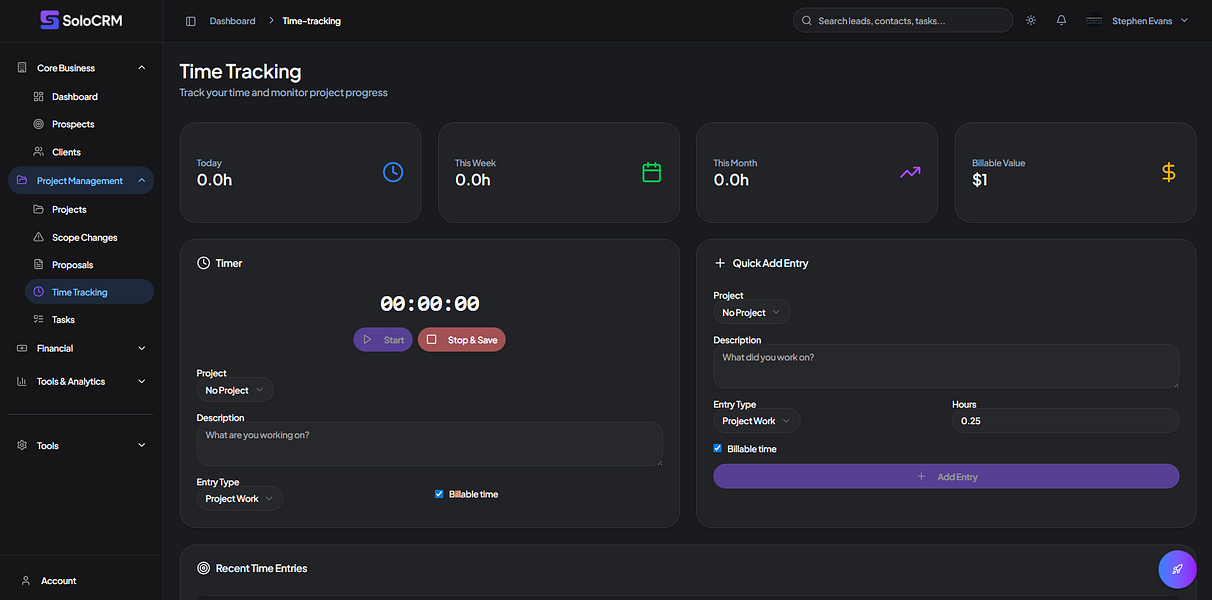Click the dollar icon in Billable Value card
1212x600 pixels.
(x=1168, y=172)
